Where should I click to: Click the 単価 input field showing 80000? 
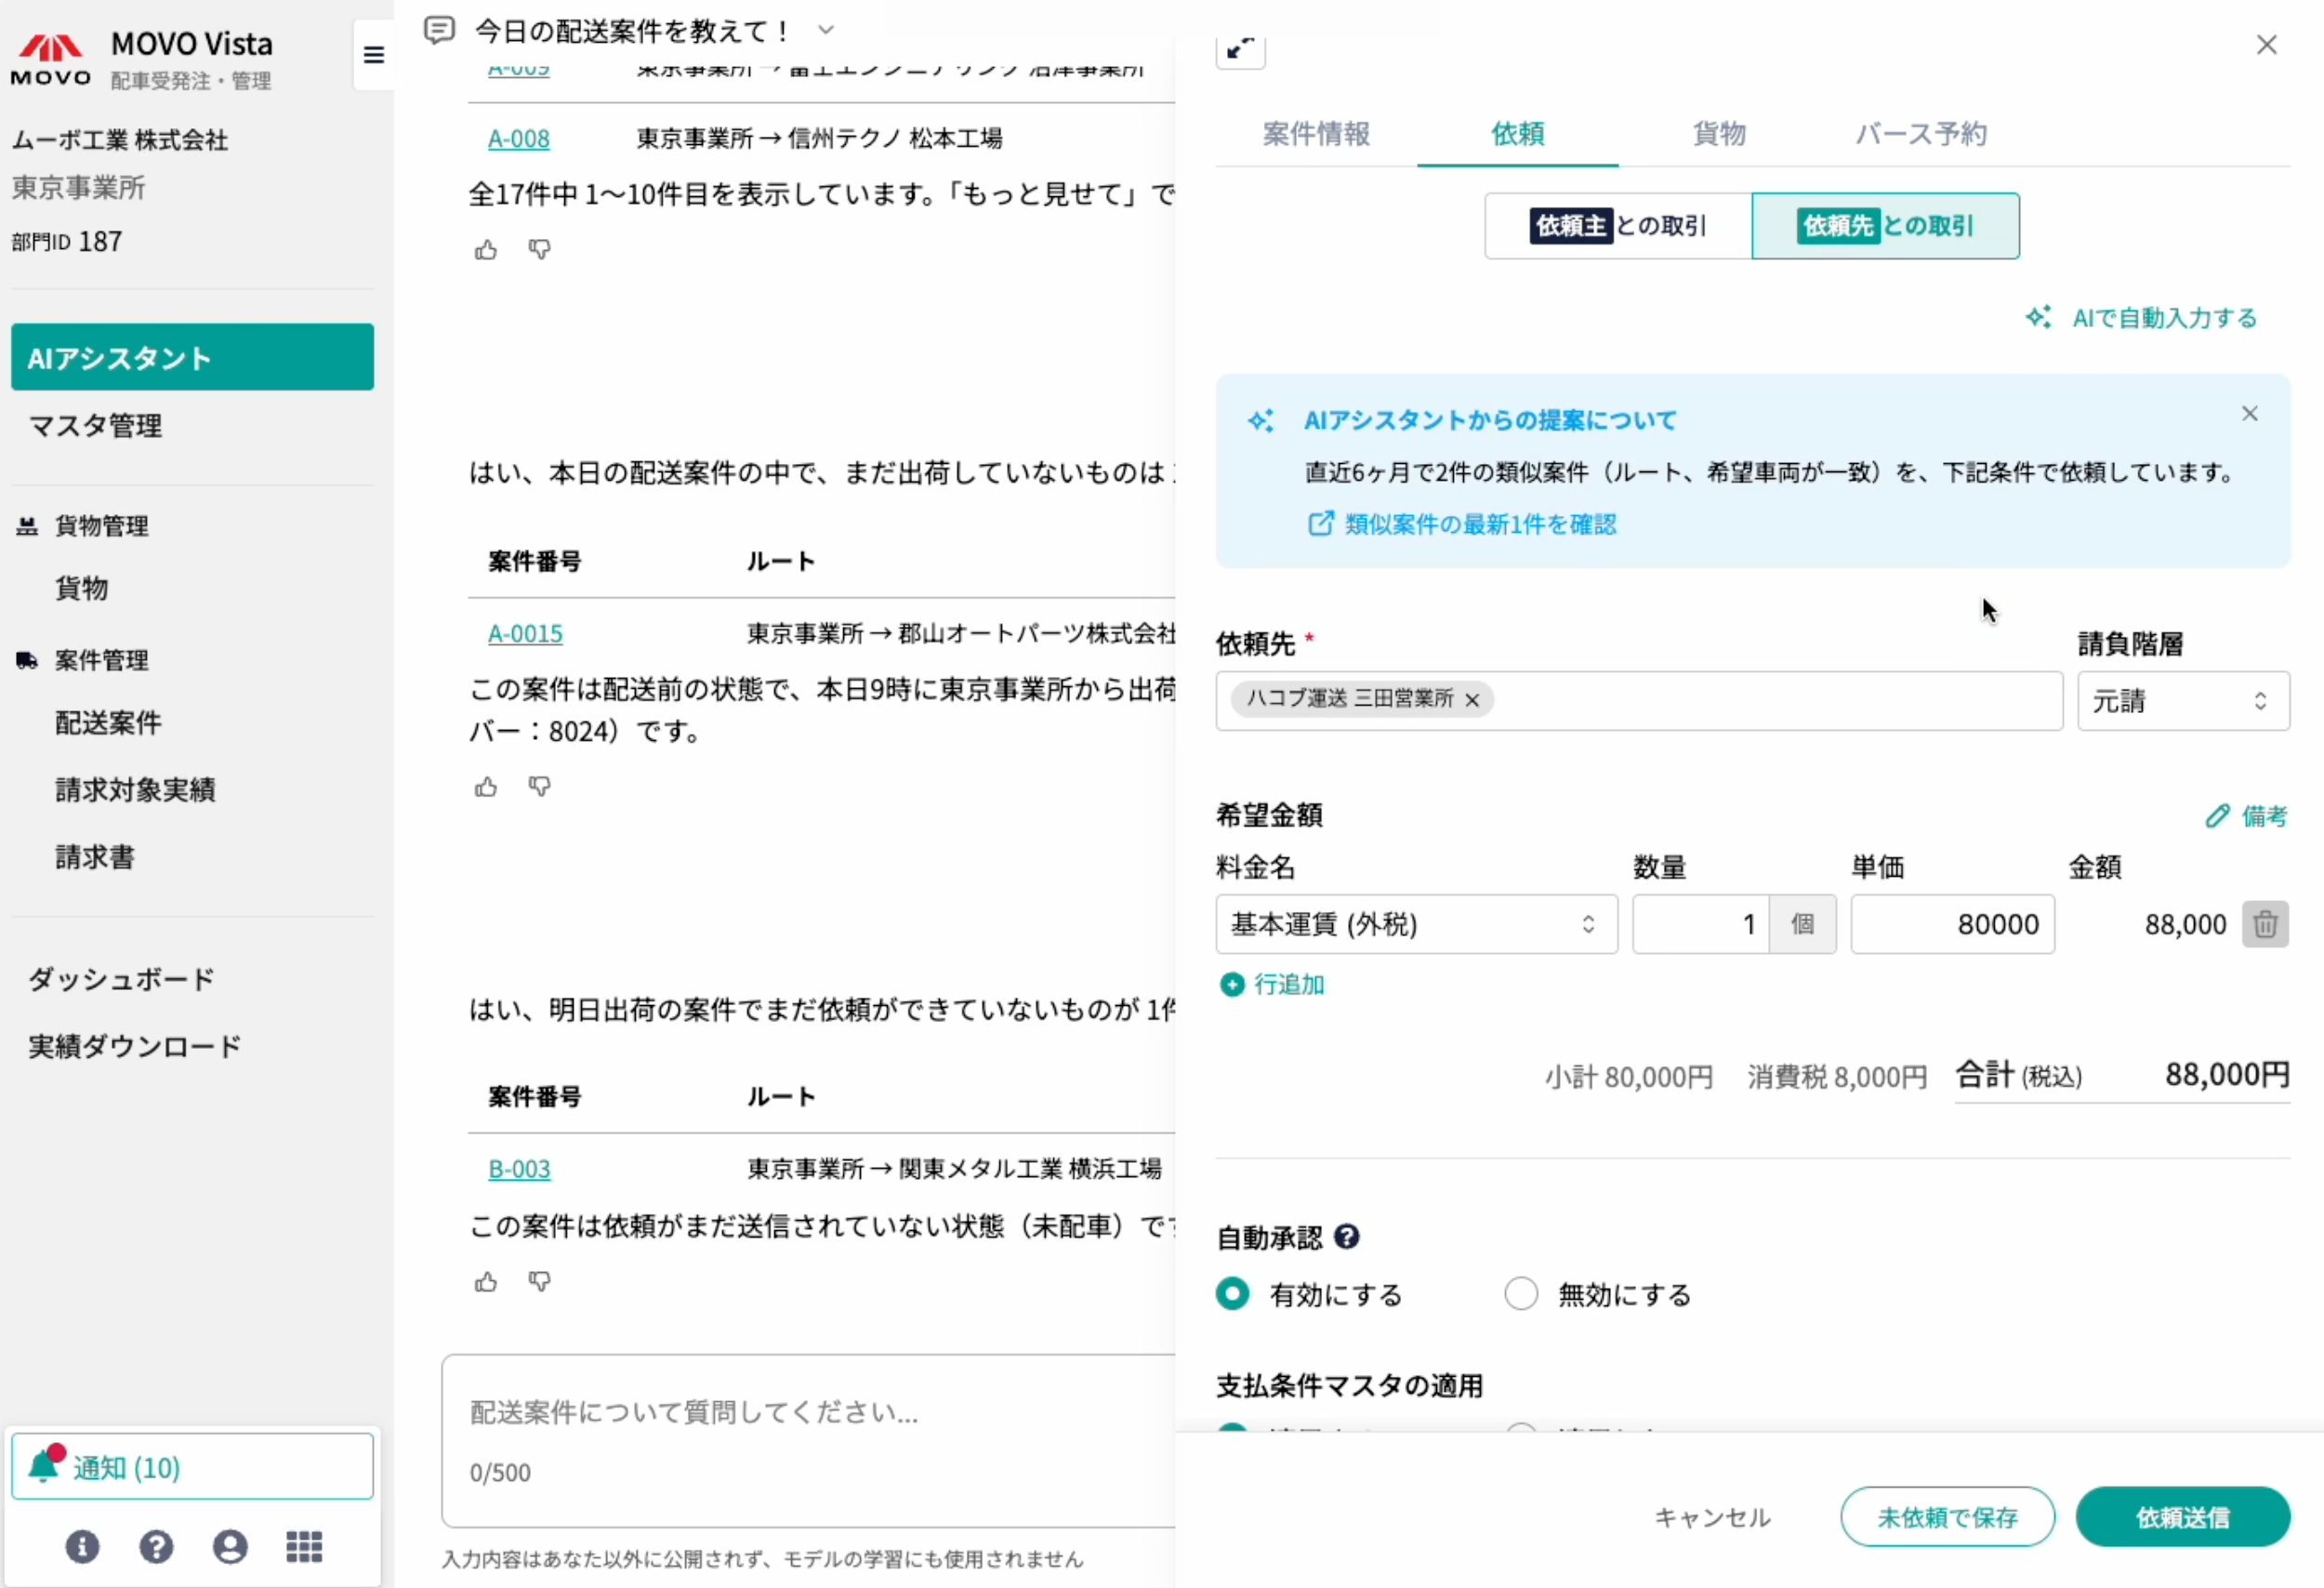pos(1951,924)
